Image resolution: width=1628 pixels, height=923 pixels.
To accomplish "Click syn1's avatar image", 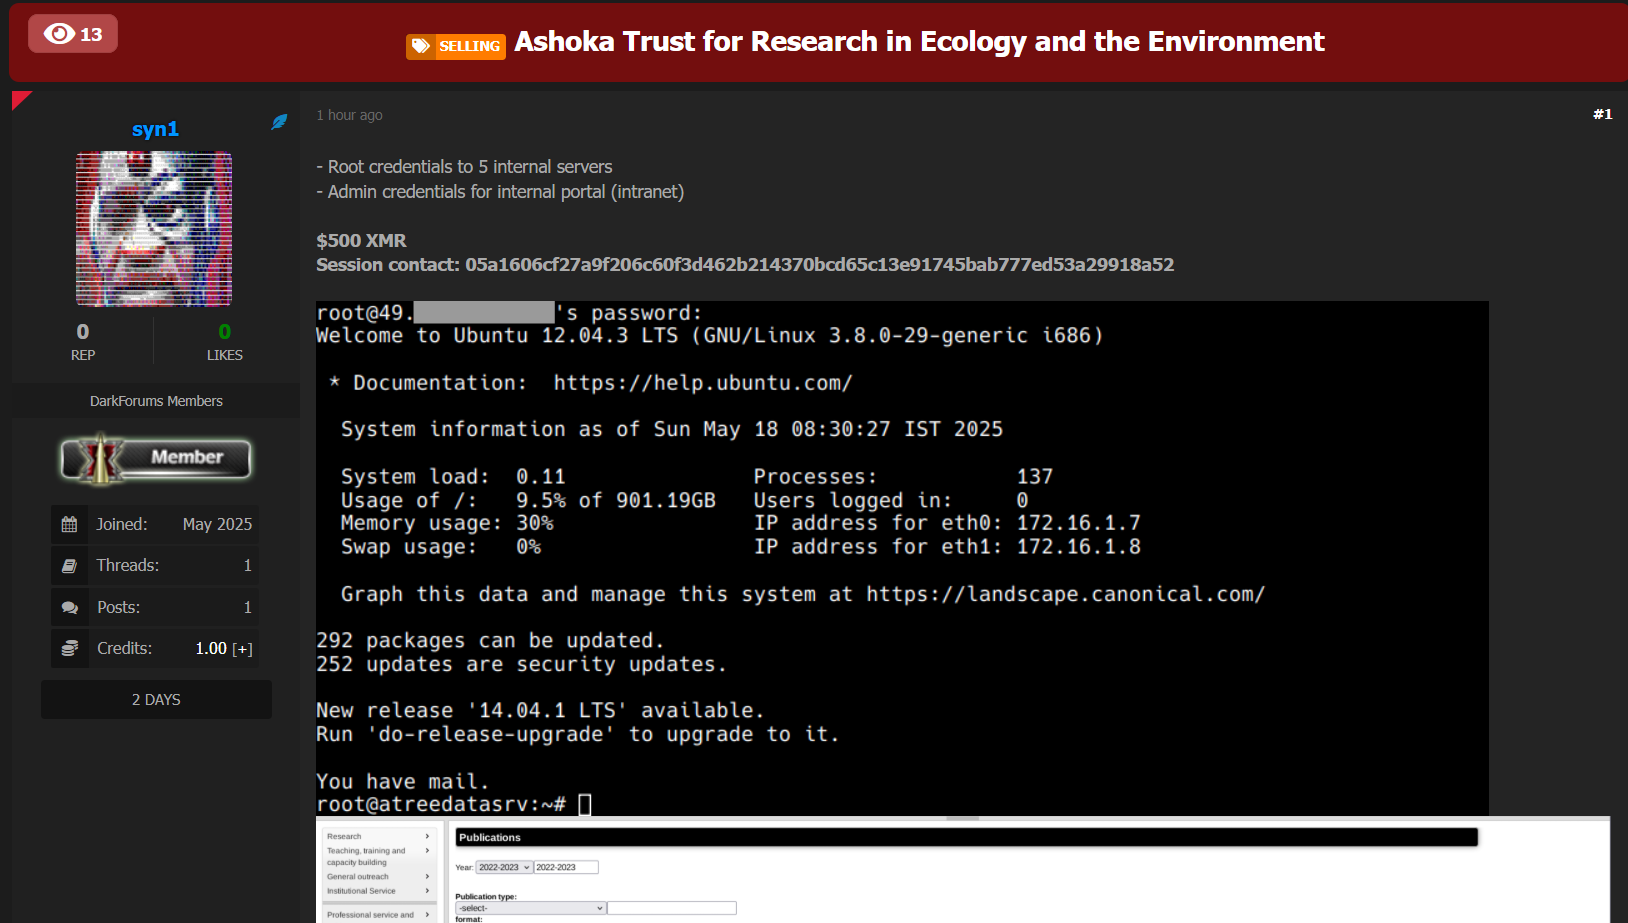I will click(x=154, y=229).
